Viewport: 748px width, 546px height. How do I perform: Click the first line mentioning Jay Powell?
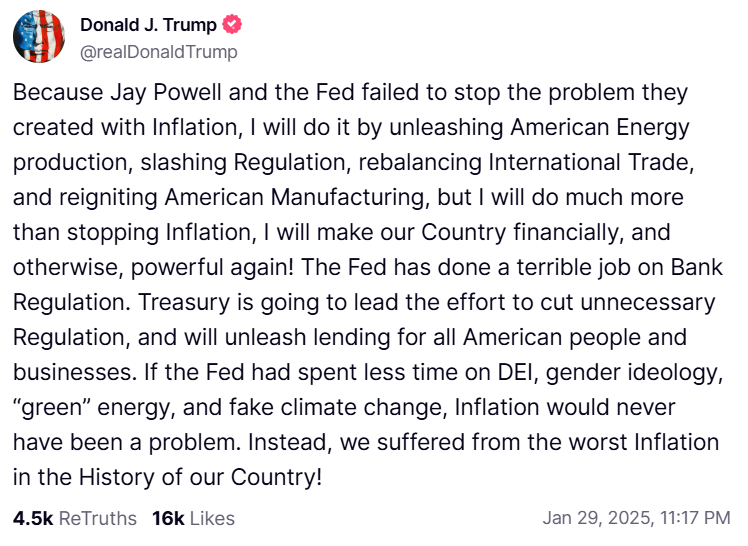(350, 93)
